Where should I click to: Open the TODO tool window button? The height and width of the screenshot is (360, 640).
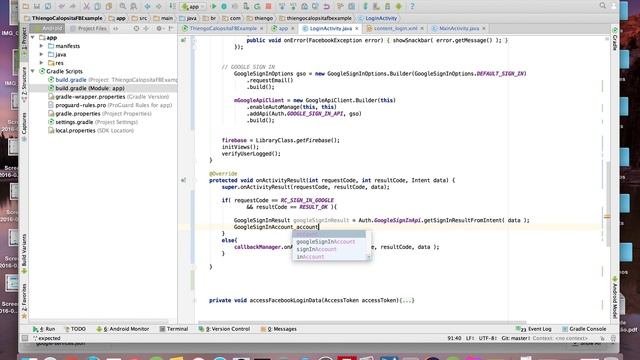tap(75, 329)
